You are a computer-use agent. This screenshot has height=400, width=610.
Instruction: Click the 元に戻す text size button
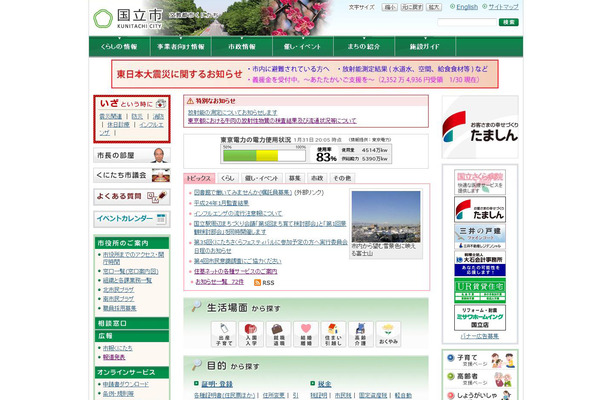(x=412, y=7)
